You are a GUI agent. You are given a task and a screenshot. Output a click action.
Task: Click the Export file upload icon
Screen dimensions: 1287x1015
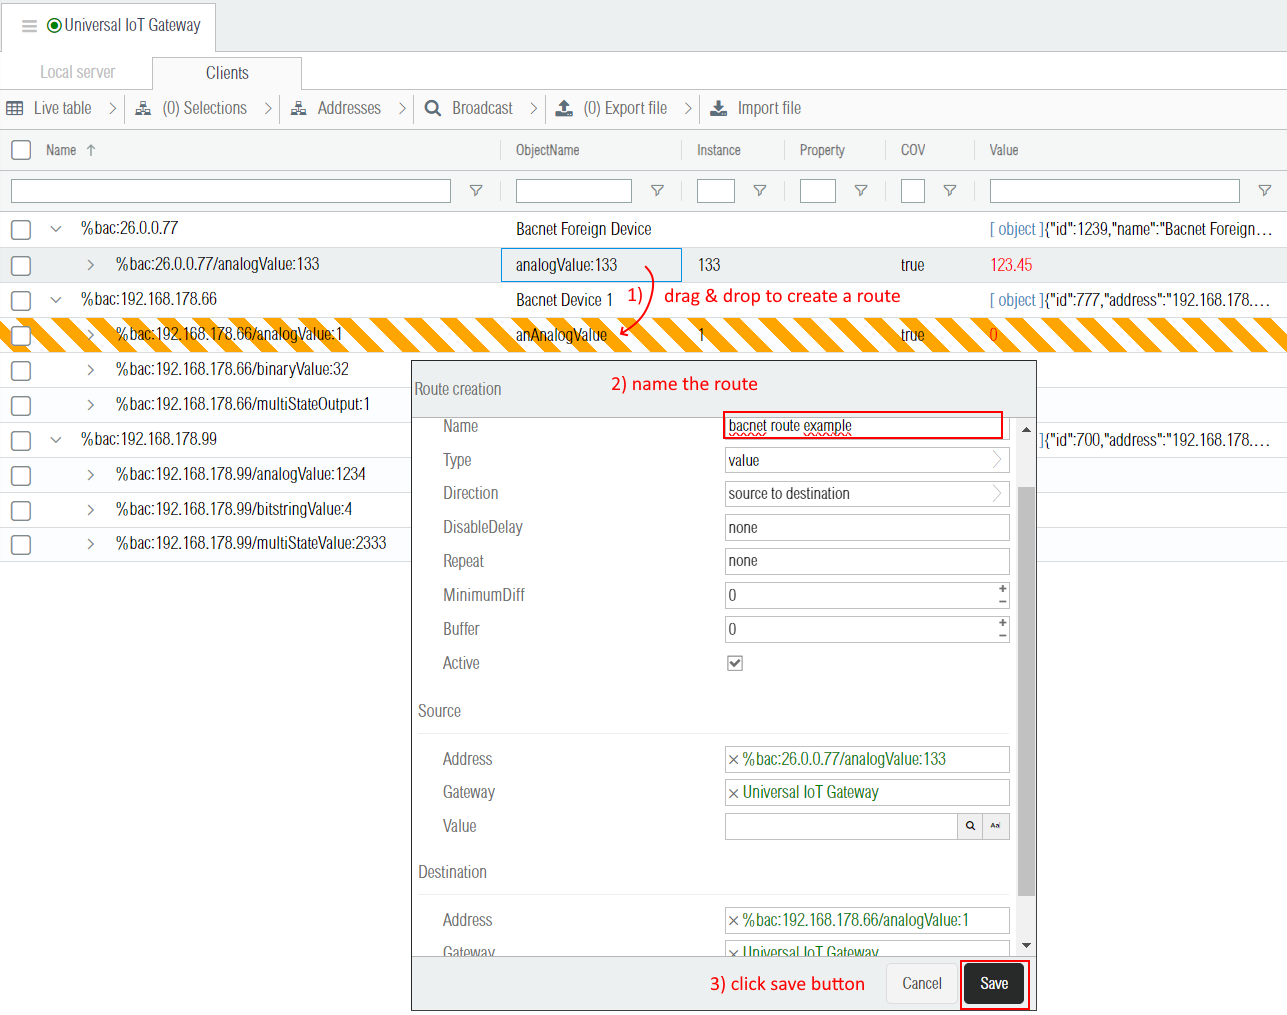tap(564, 108)
